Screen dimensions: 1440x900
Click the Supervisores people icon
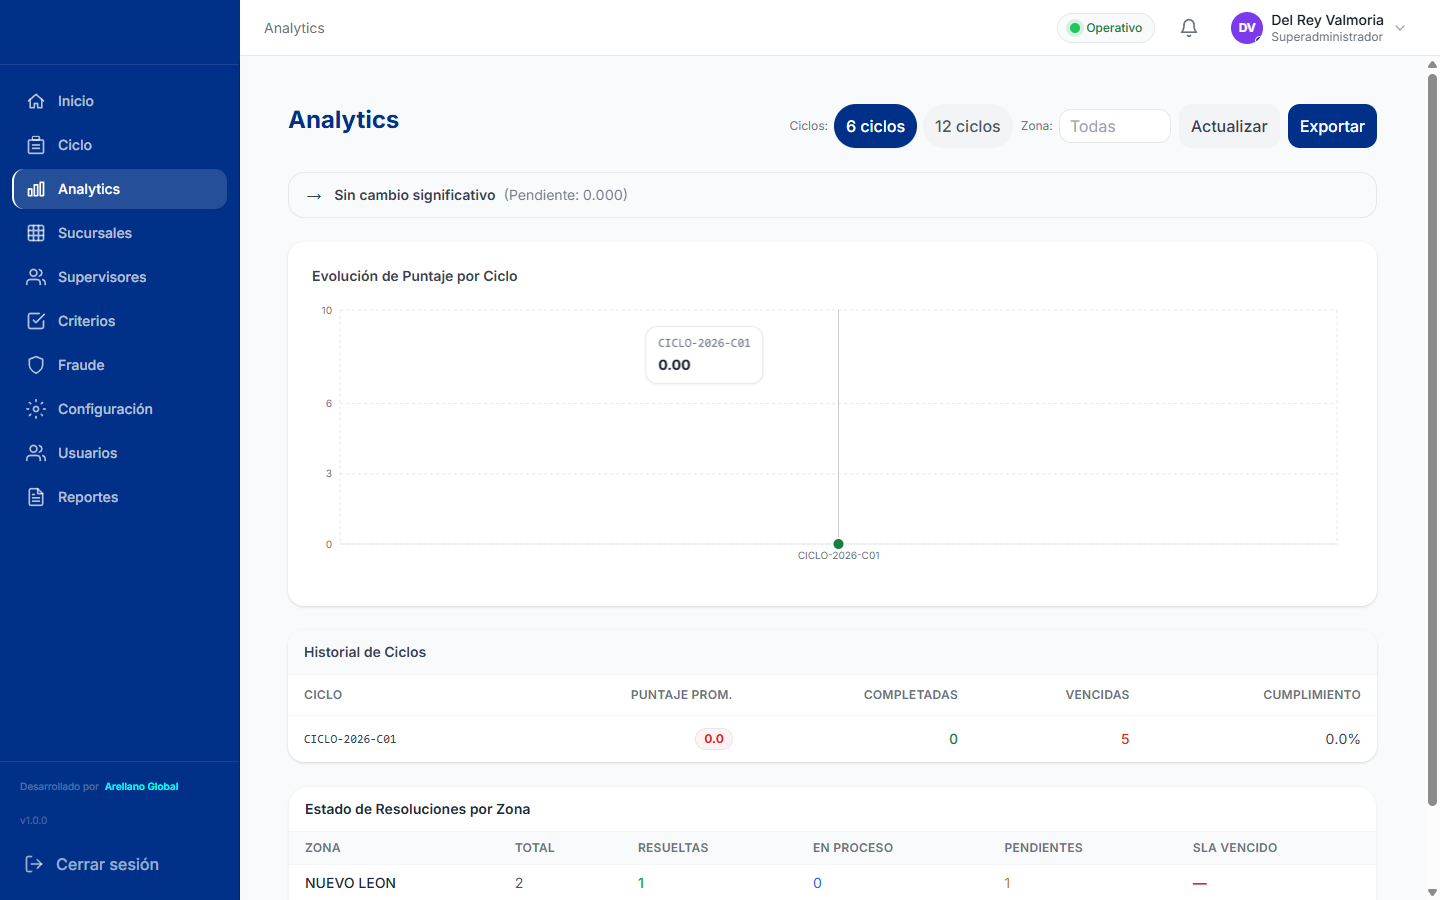tap(36, 277)
